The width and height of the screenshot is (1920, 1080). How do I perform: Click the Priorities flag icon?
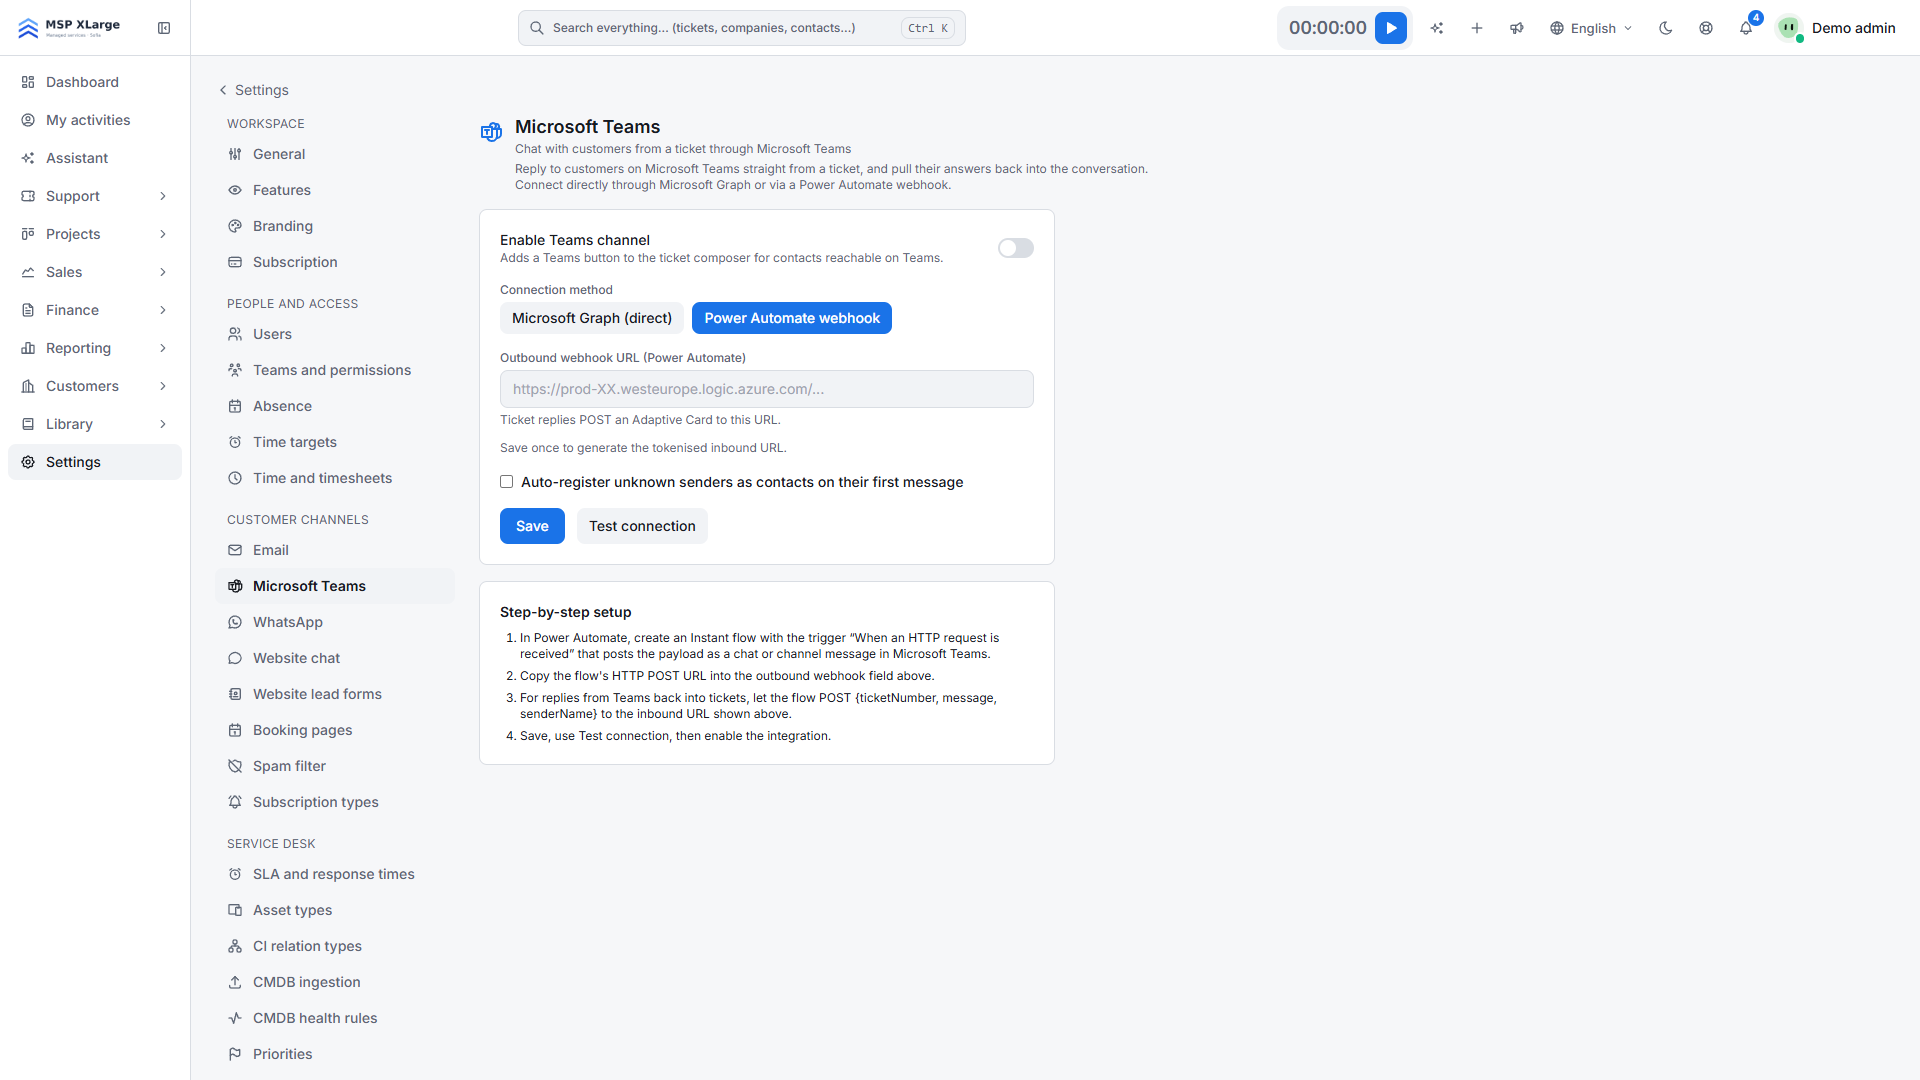pos(235,1054)
